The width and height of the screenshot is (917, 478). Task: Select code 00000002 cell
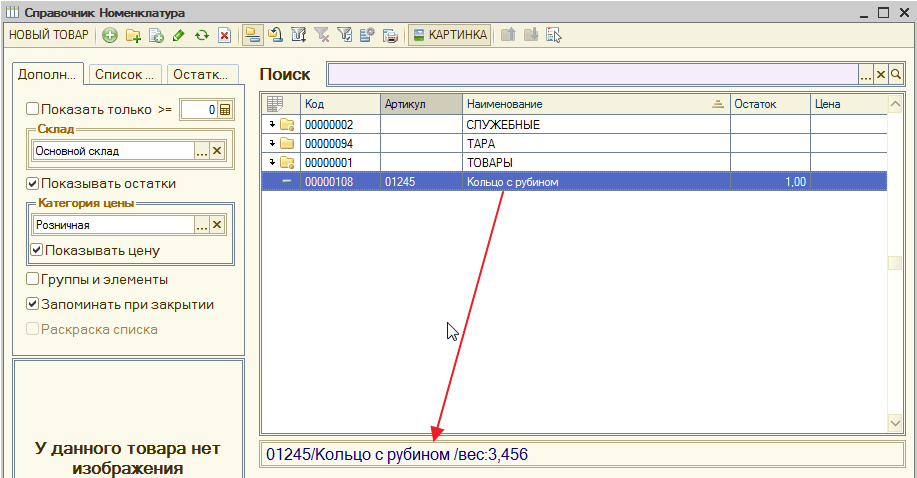click(340, 125)
